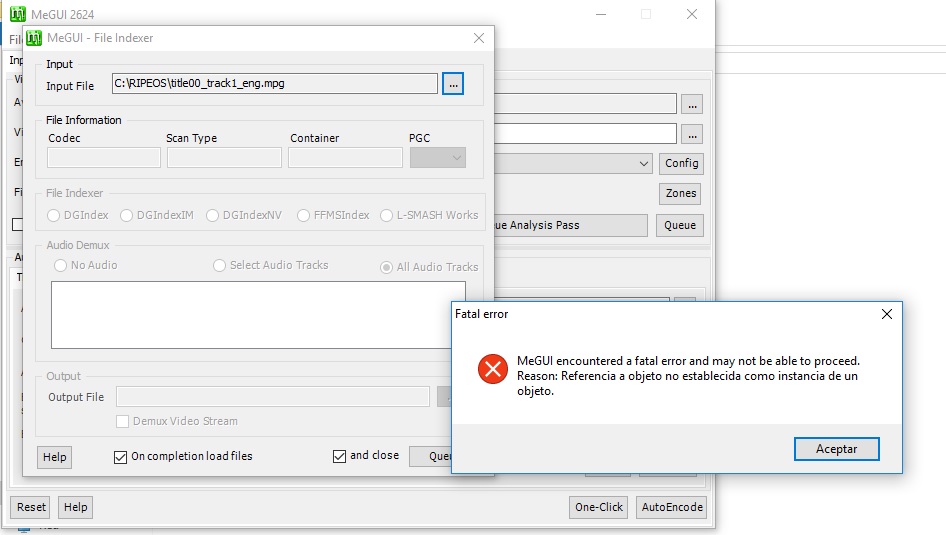Click Help in the File Indexer window
The image size is (946, 535).
point(54,457)
